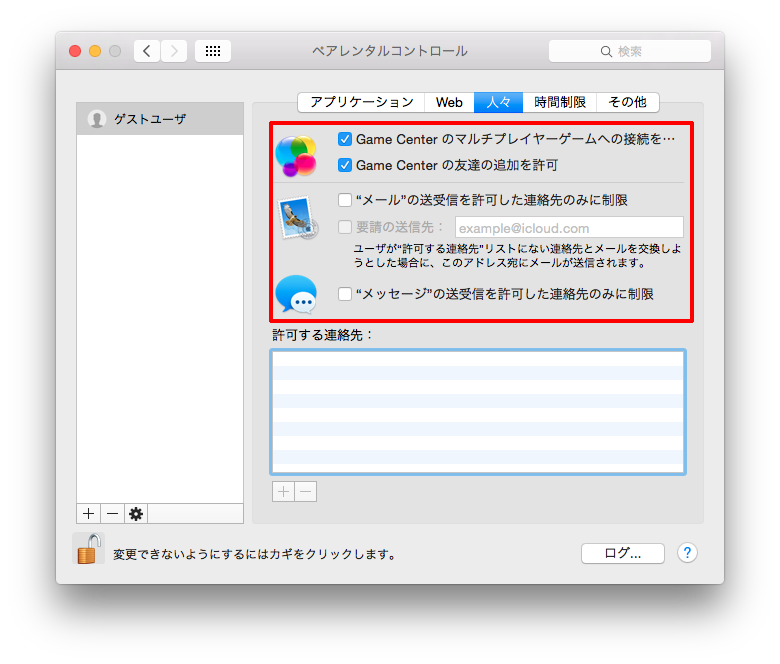The width and height of the screenshot is (780, 664).
Task: Click the Mail stamp icon
Action: [298, 217]
